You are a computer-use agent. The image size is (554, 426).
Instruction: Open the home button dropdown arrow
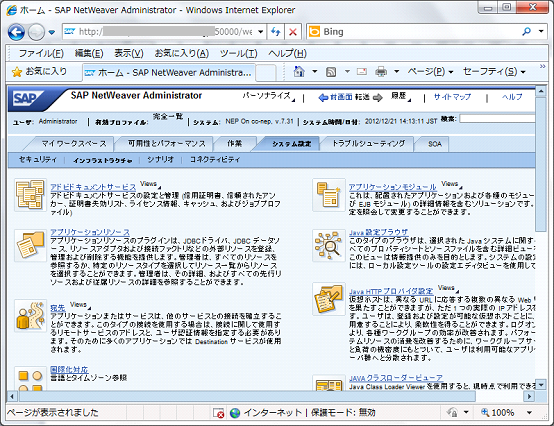pyautogui.click(x=314, y=72)
